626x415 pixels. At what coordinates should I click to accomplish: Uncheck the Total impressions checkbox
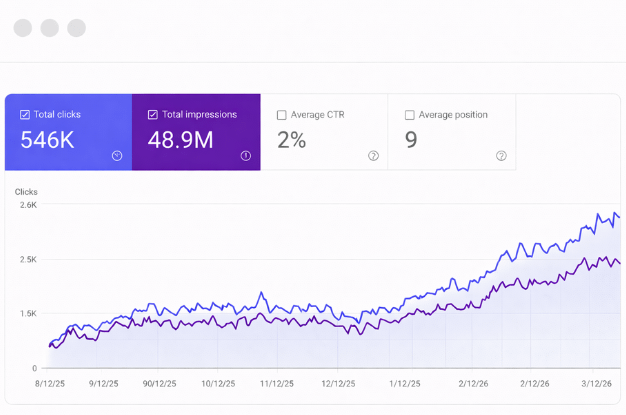click(x=153, y=115)
